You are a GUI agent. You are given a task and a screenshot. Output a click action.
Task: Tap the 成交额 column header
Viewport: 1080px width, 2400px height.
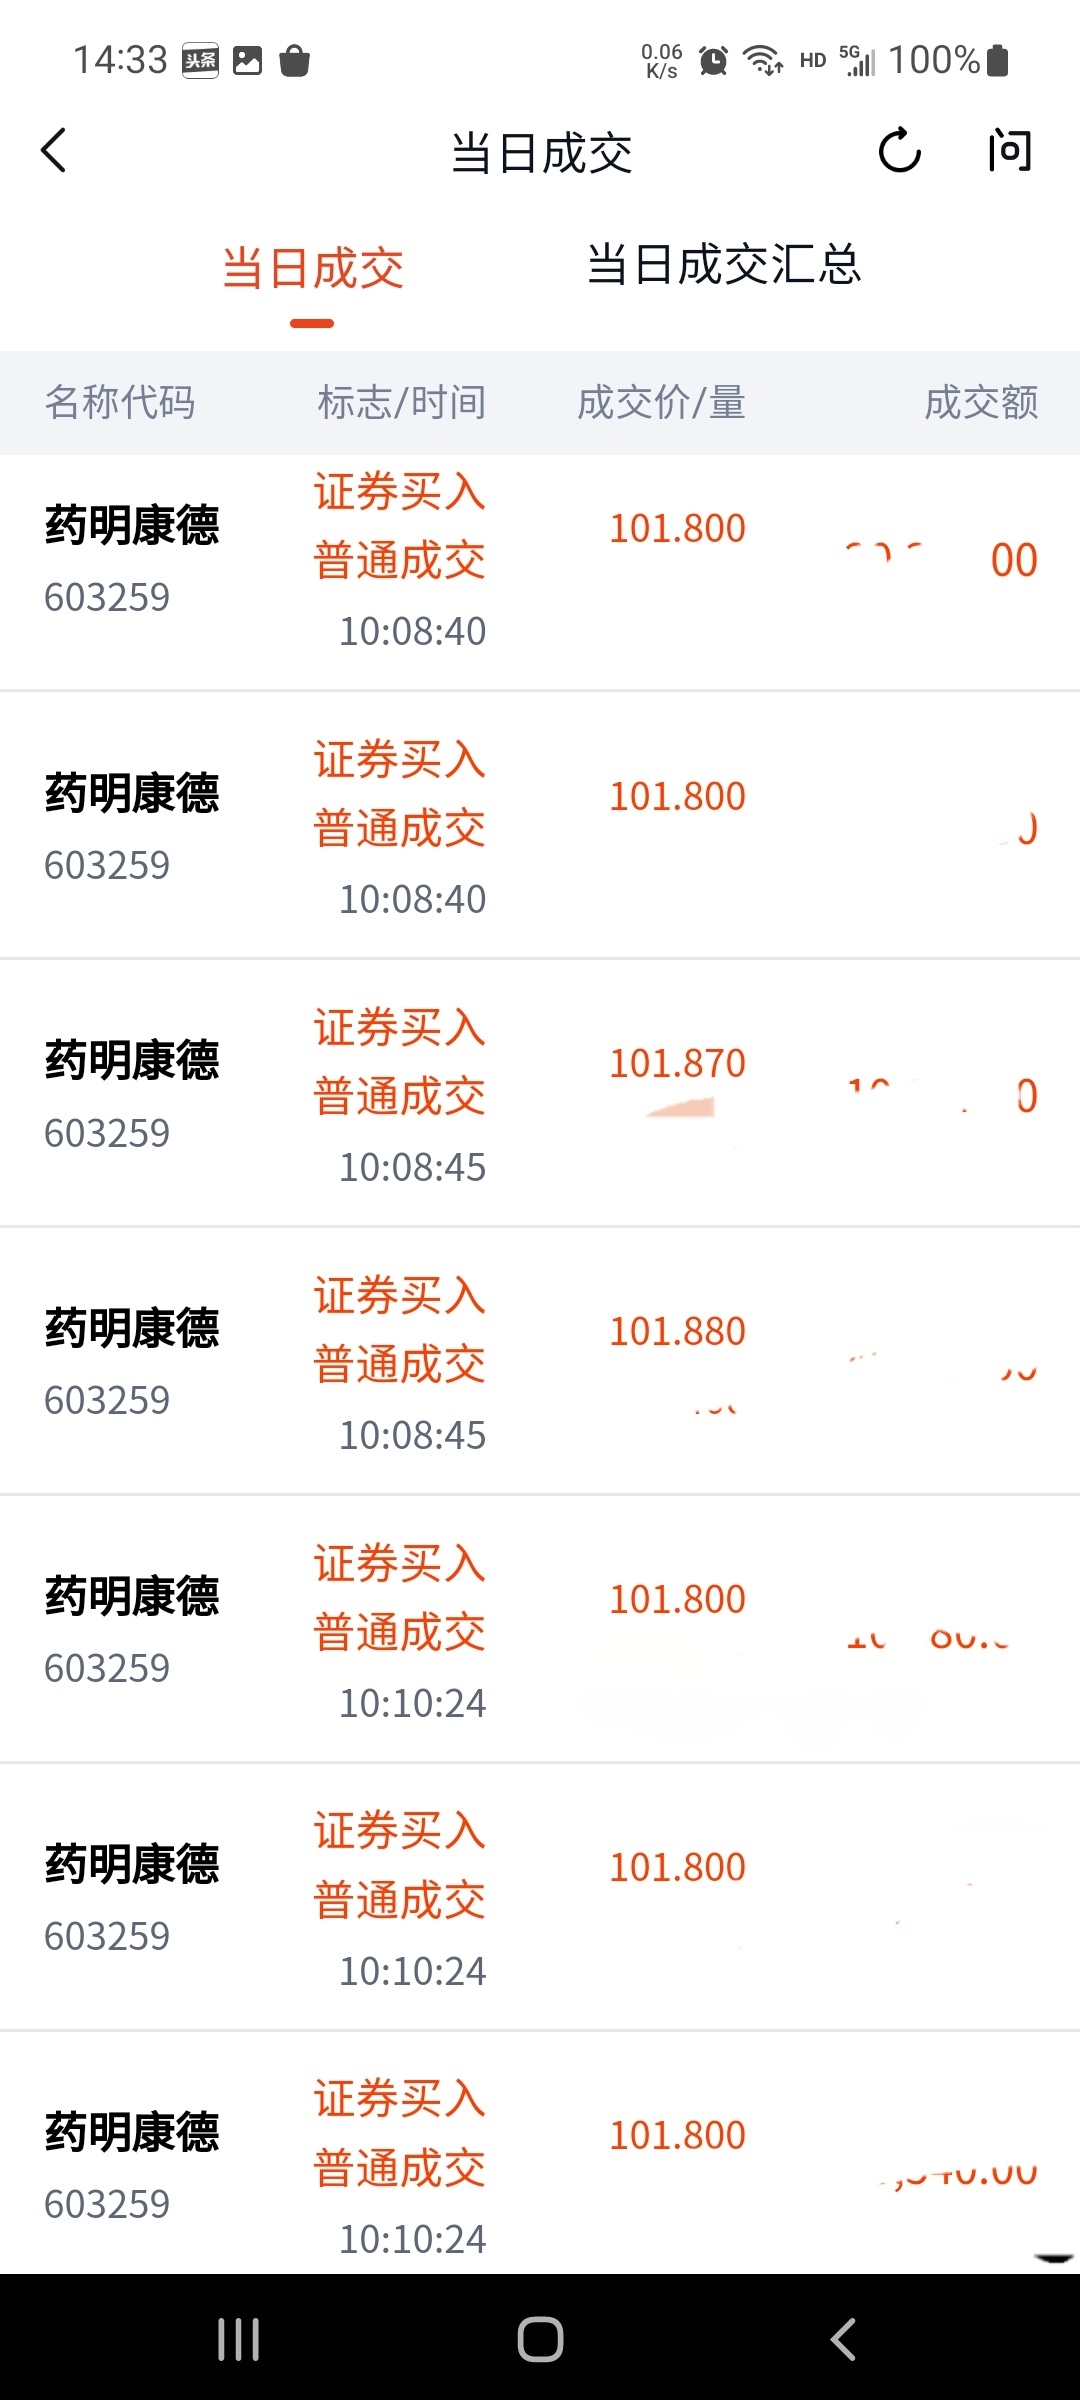(981, 402)
